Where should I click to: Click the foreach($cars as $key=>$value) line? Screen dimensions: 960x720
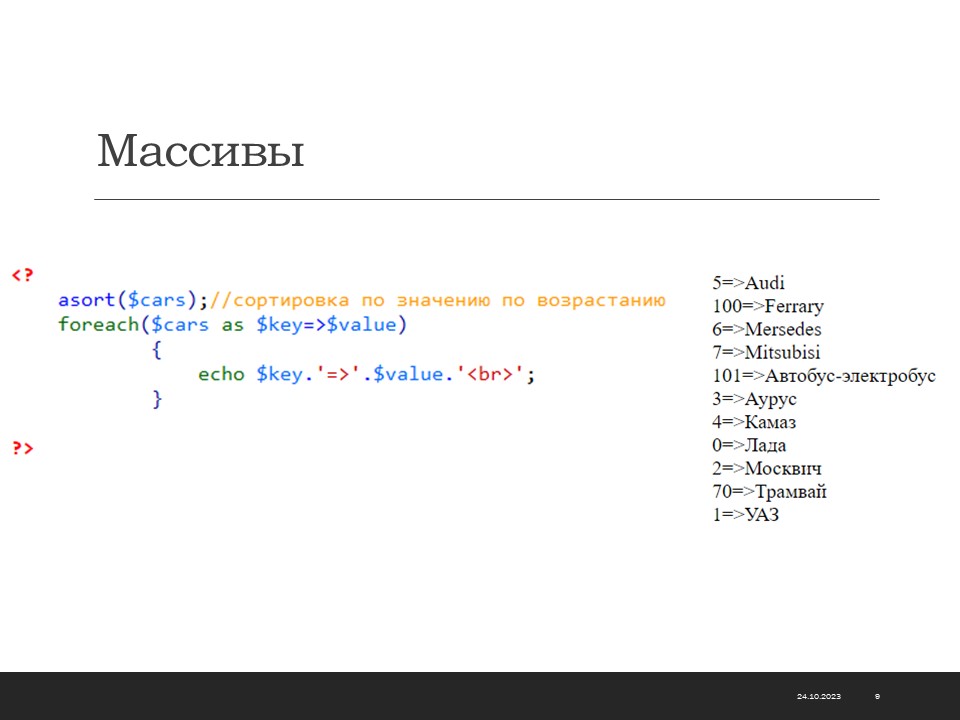[232, 325]
